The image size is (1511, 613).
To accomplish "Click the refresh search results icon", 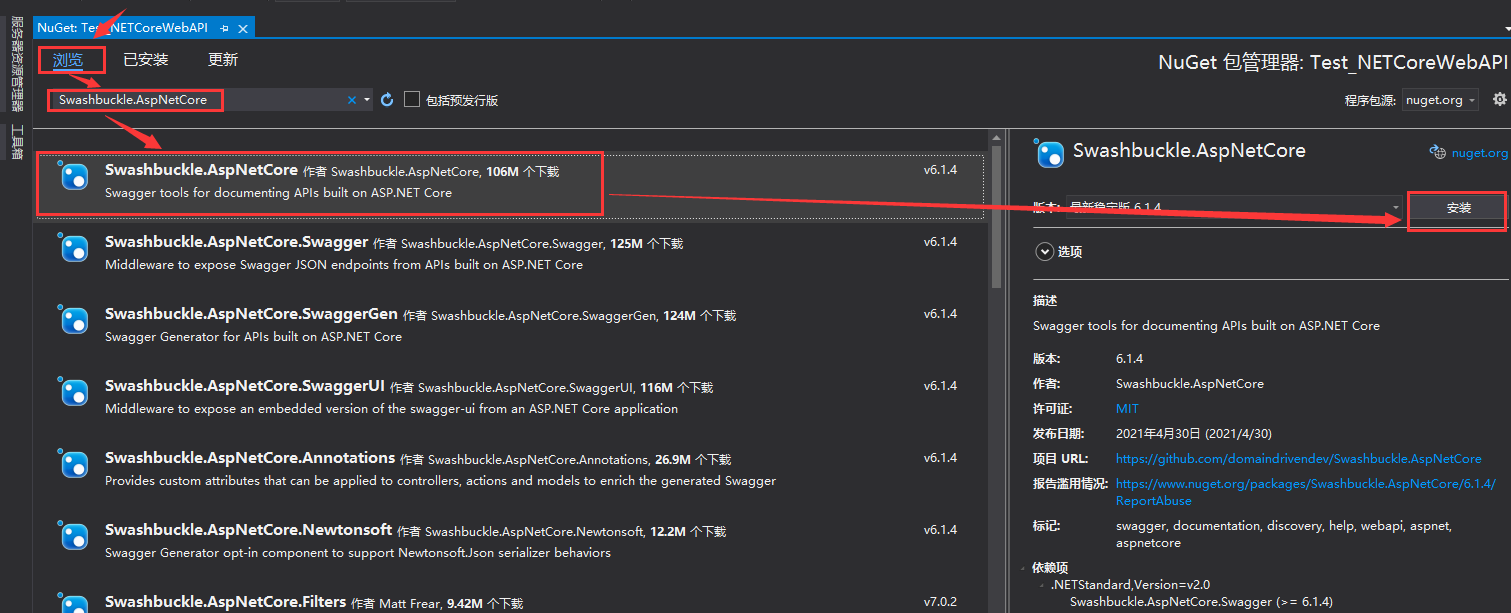I will [x=387, y=100].
